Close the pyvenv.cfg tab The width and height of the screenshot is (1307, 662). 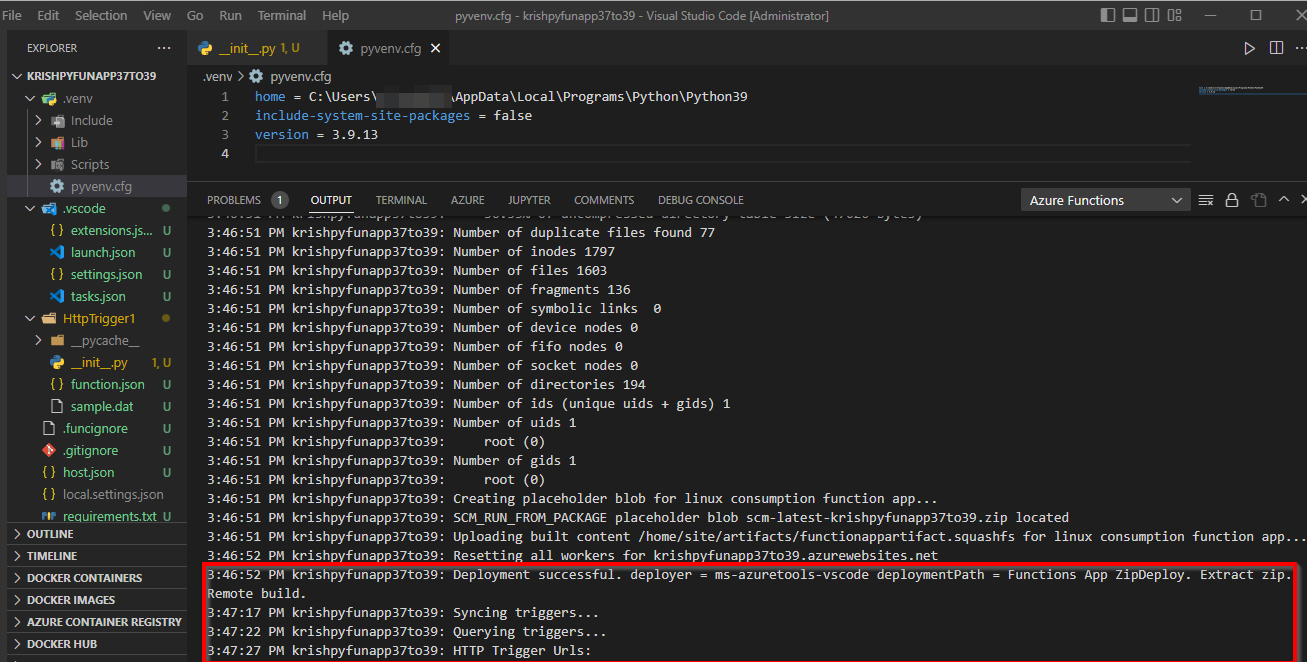coord(436,48)
